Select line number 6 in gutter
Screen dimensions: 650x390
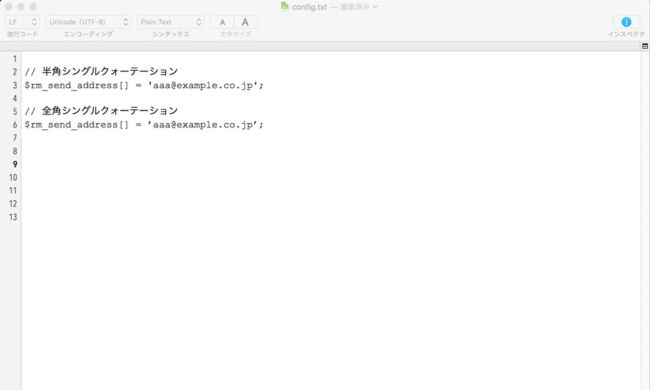[x=15, y=125]
